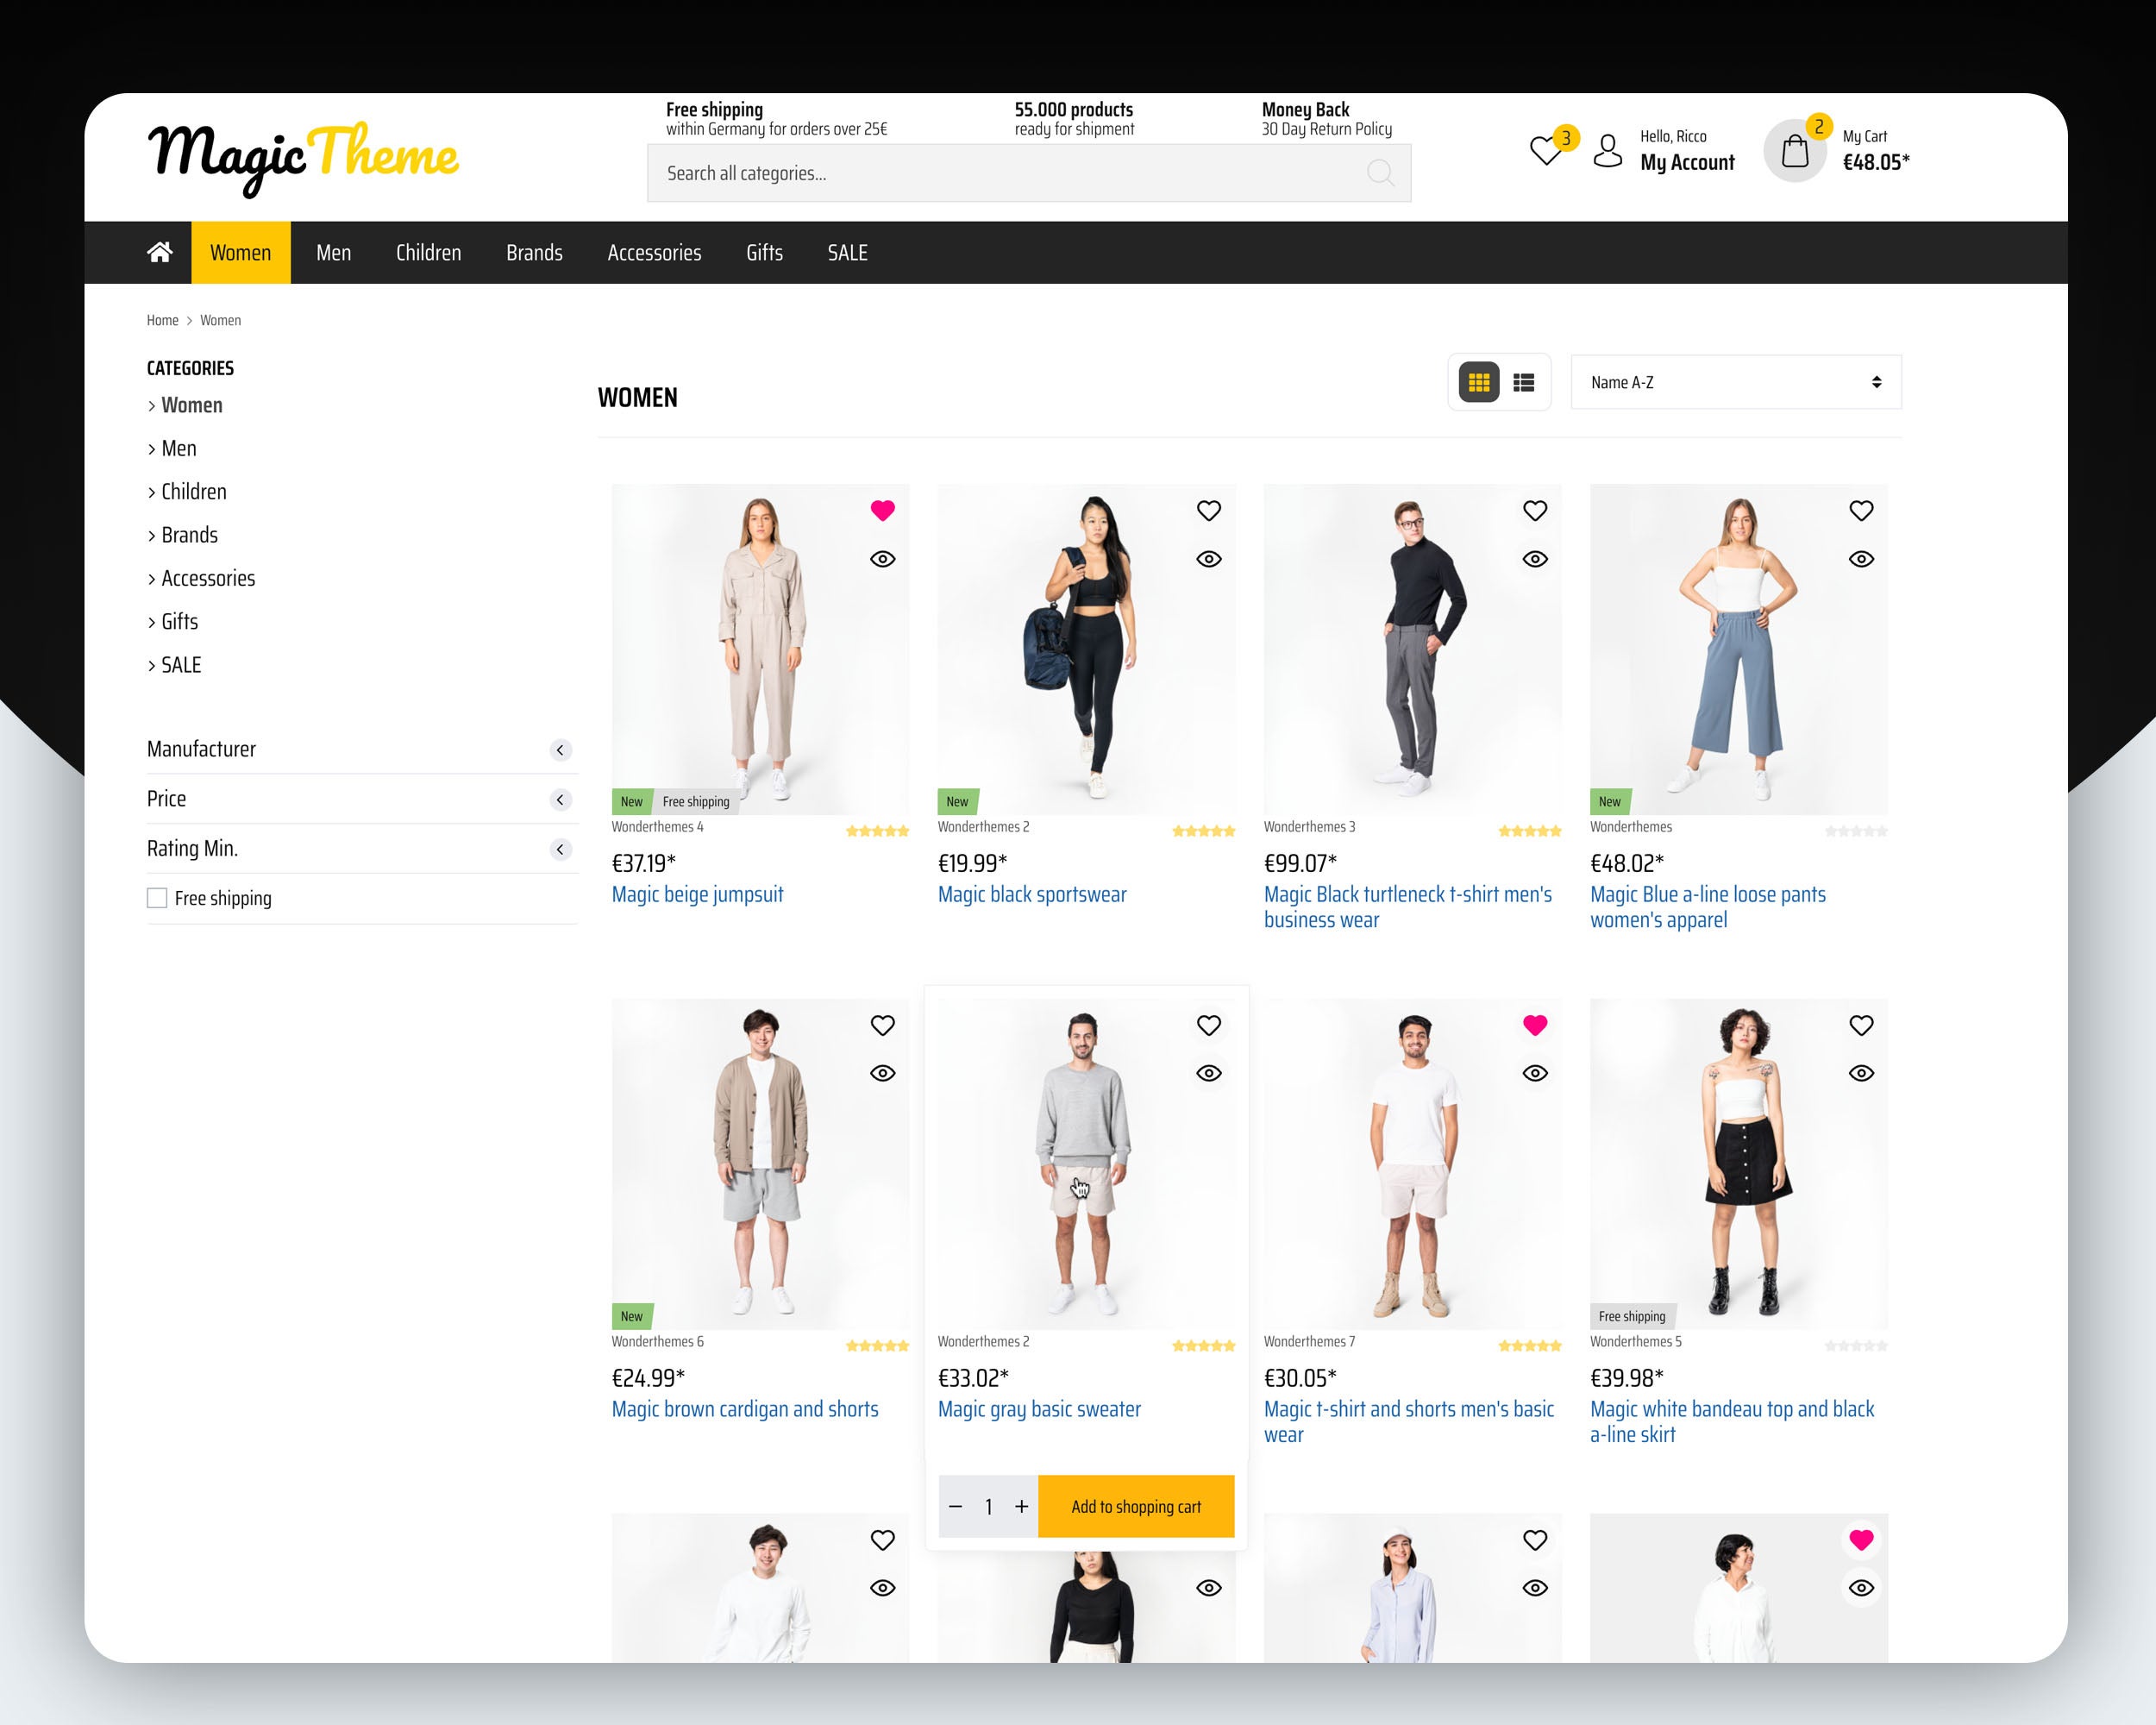Image resolution: width=2156 pixels, height=1725 pixels.
Task: Quick view Magic white bandeau top eye icon
Action: [1861, 1073]
